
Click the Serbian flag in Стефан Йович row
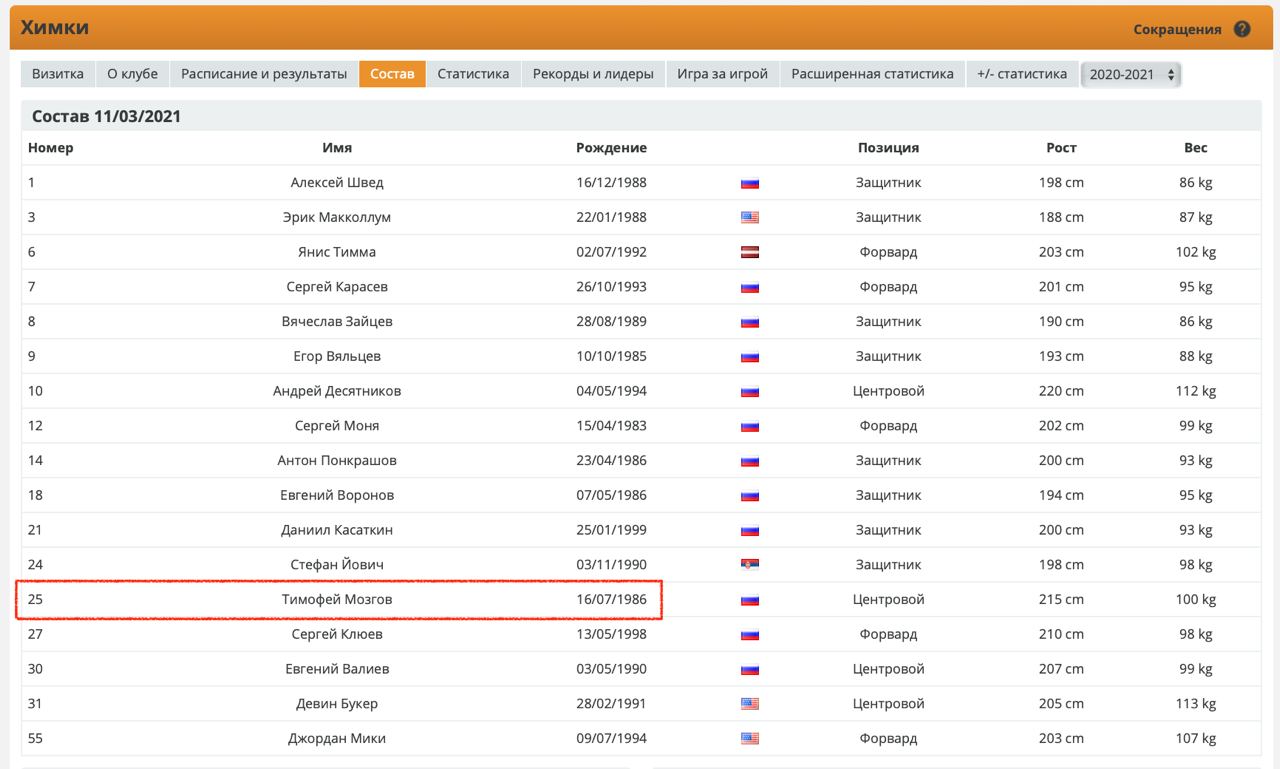pos(750,565)
